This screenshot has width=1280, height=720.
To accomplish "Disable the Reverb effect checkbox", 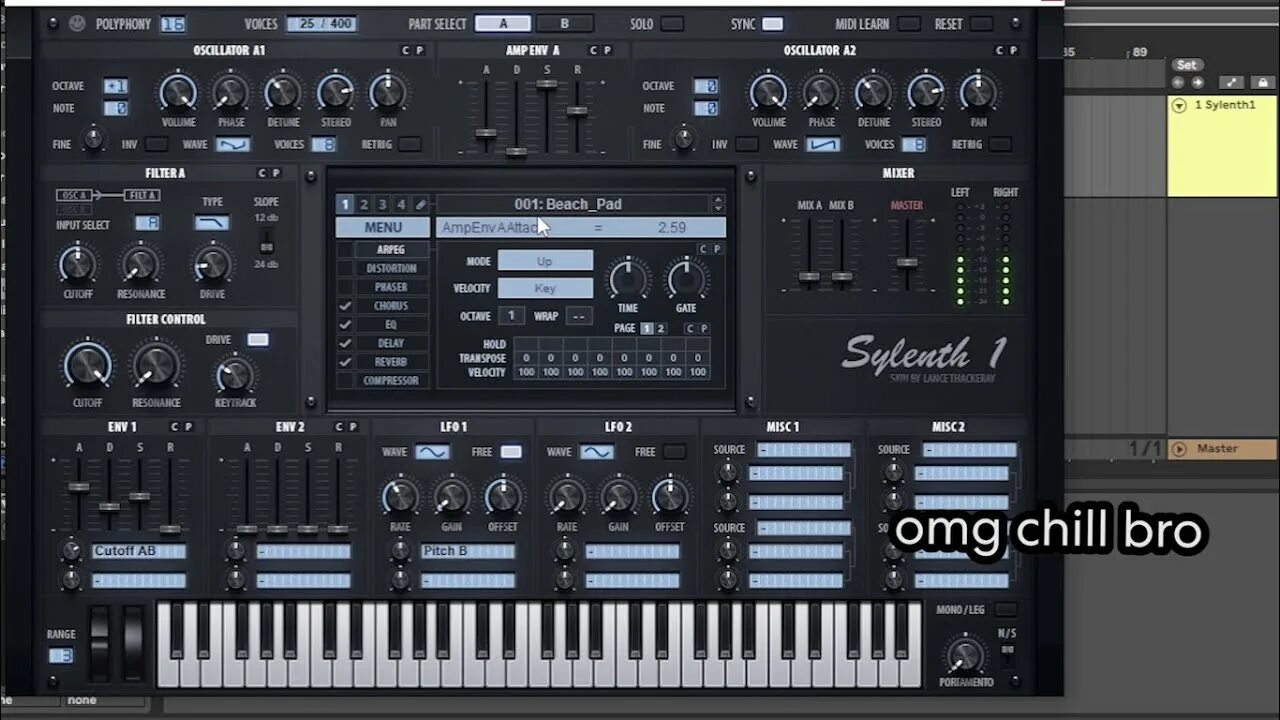I will tap(345, 362).
